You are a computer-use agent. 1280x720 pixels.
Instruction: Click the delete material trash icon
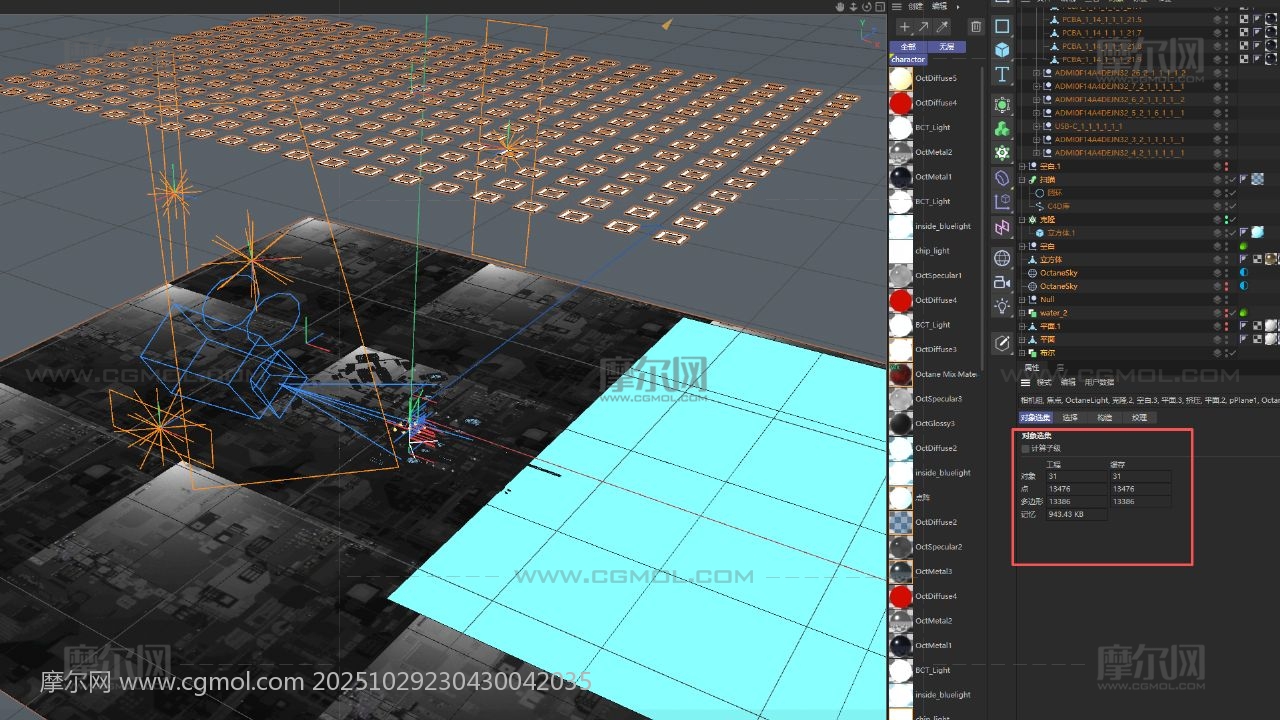pos(976,27)
